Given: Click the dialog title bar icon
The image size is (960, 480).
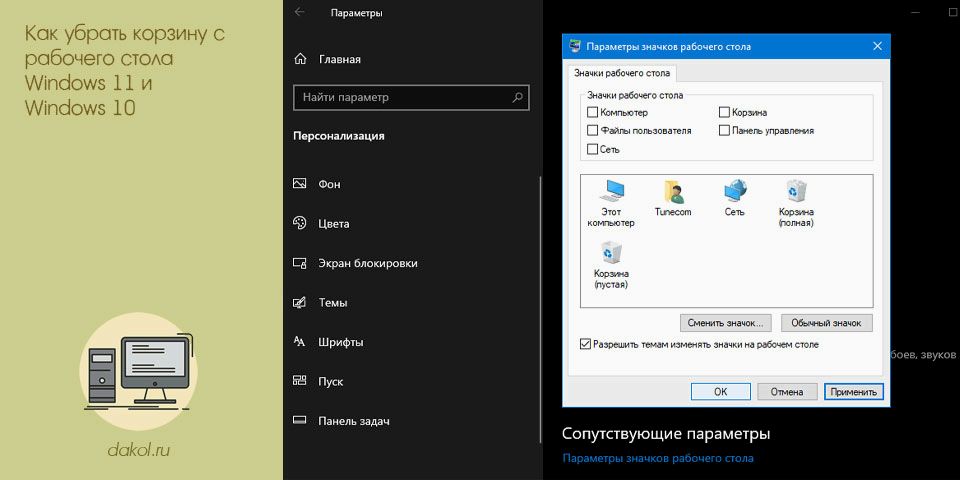Looking at the screenshot, I should click(x=575, y=47).
